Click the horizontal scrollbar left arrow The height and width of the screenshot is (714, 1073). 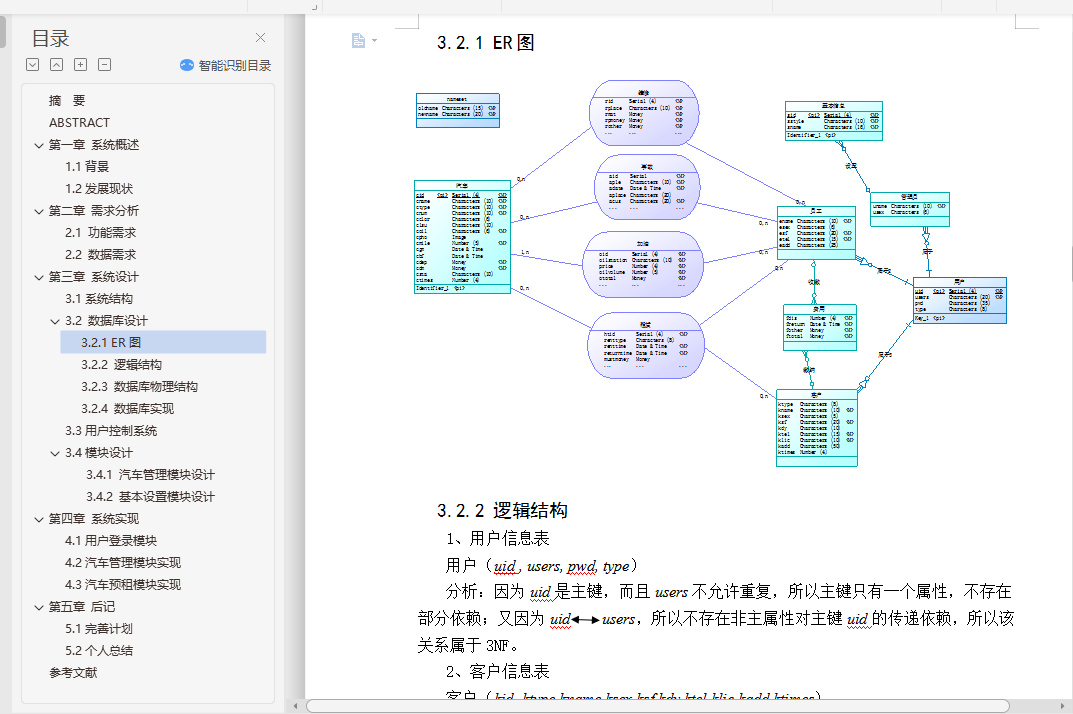[295, 706]
